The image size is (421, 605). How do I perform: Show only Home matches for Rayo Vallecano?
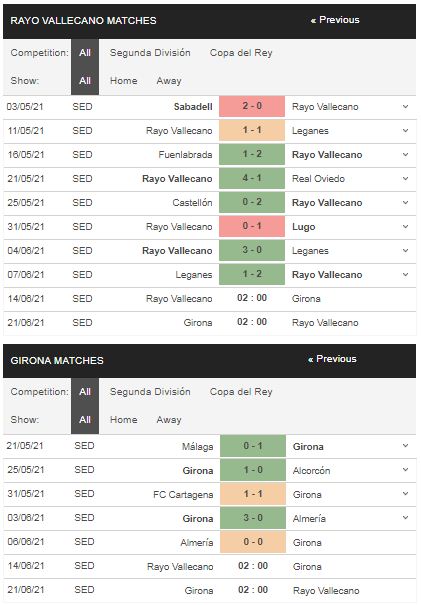pyautogui.click(x=123, y=81)
